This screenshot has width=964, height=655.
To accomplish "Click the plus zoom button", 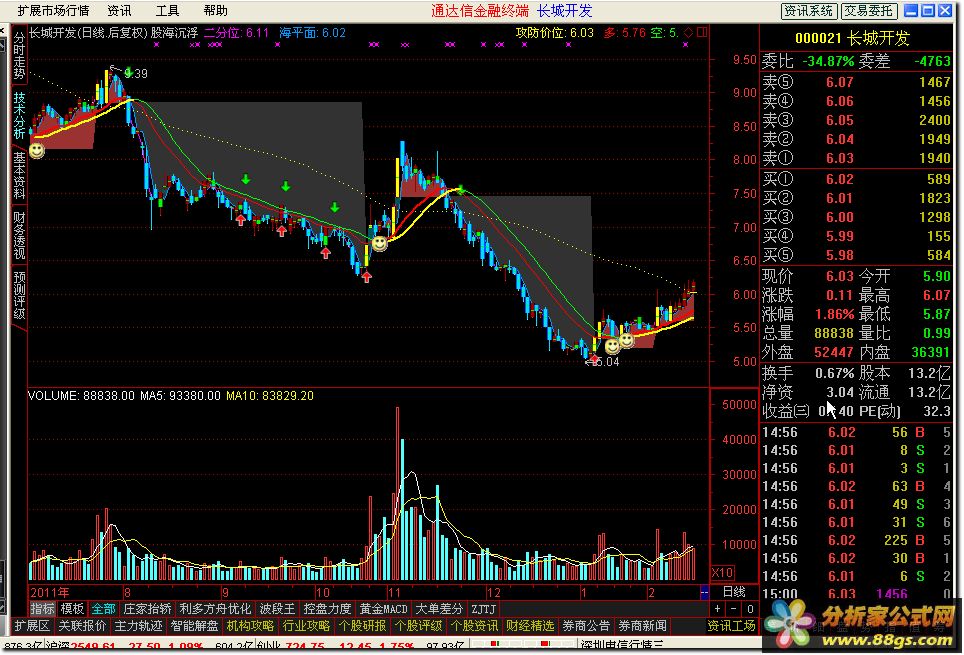I will tap(717, 609).
